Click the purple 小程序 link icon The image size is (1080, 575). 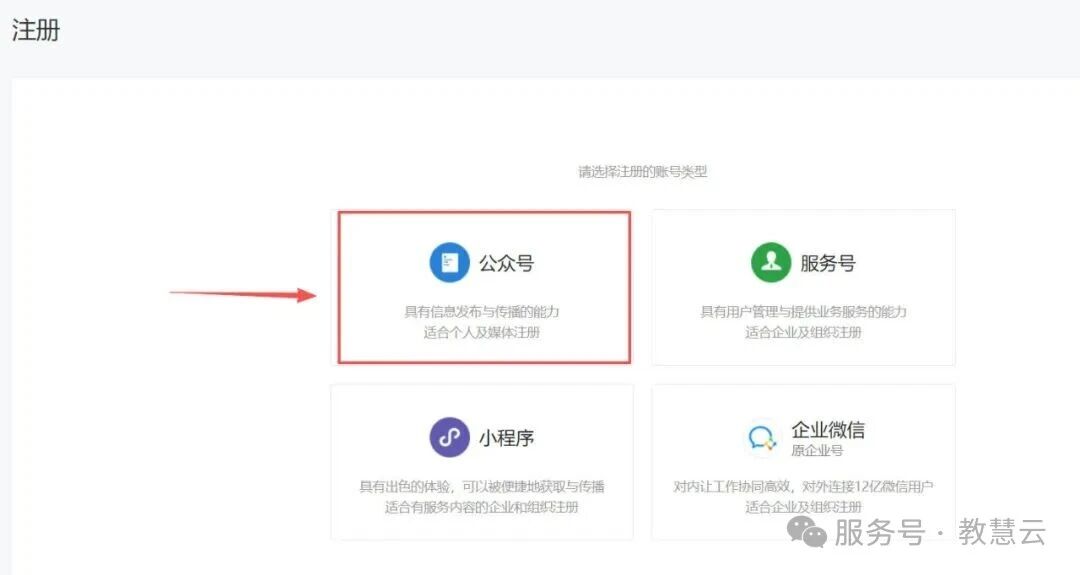click(x=449, y=437)
